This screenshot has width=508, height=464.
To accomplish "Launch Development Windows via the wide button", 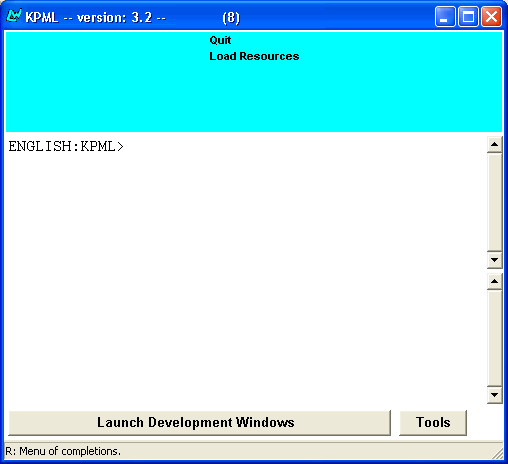I will (x=199, y=423).
